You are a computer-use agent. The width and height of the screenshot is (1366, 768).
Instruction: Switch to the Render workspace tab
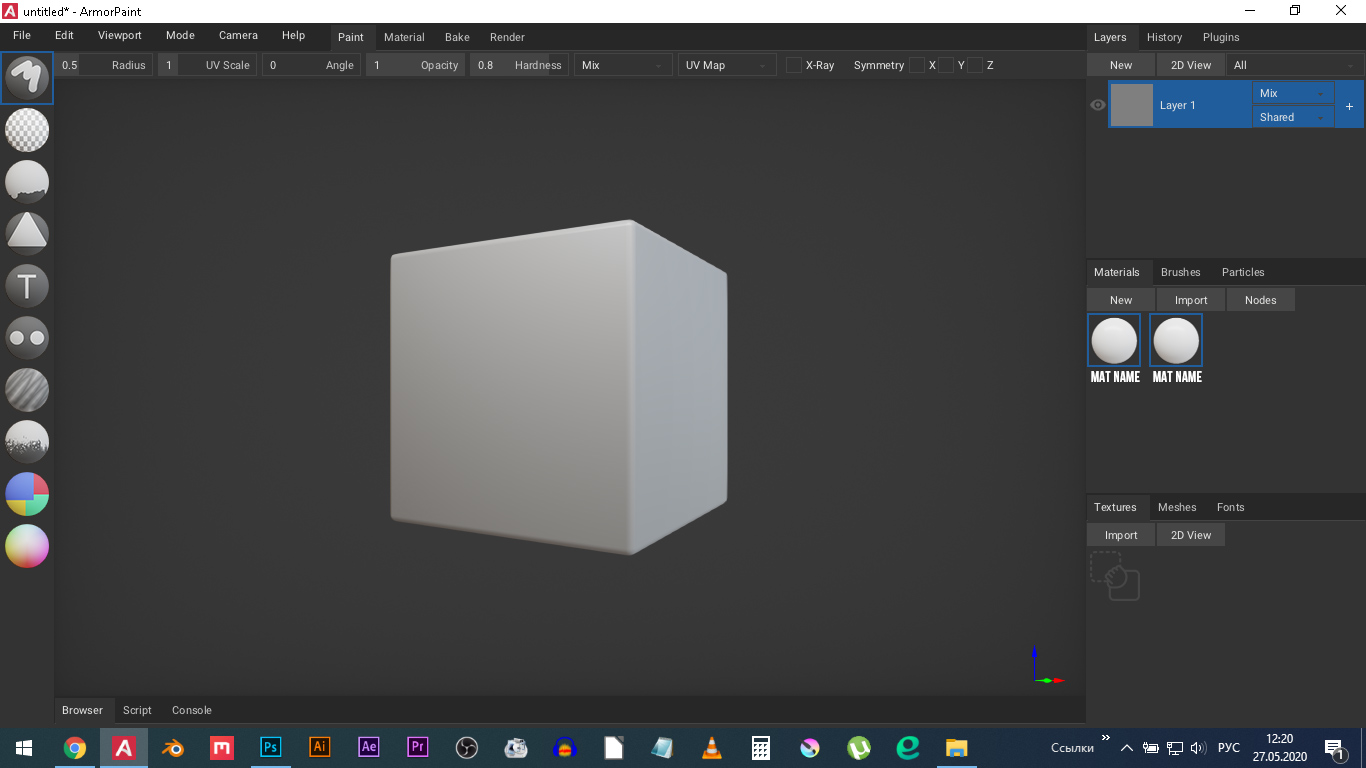507,37
